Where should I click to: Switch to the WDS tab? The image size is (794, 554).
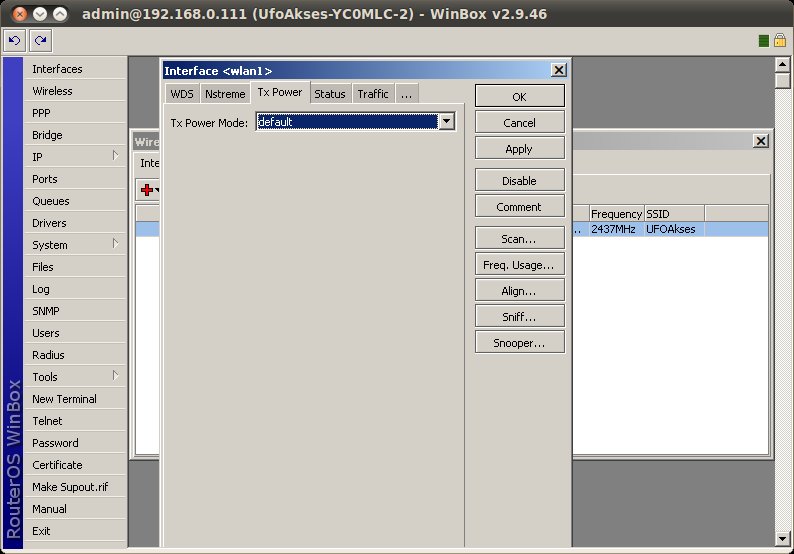pyautogui.click(x=182, y=94)
